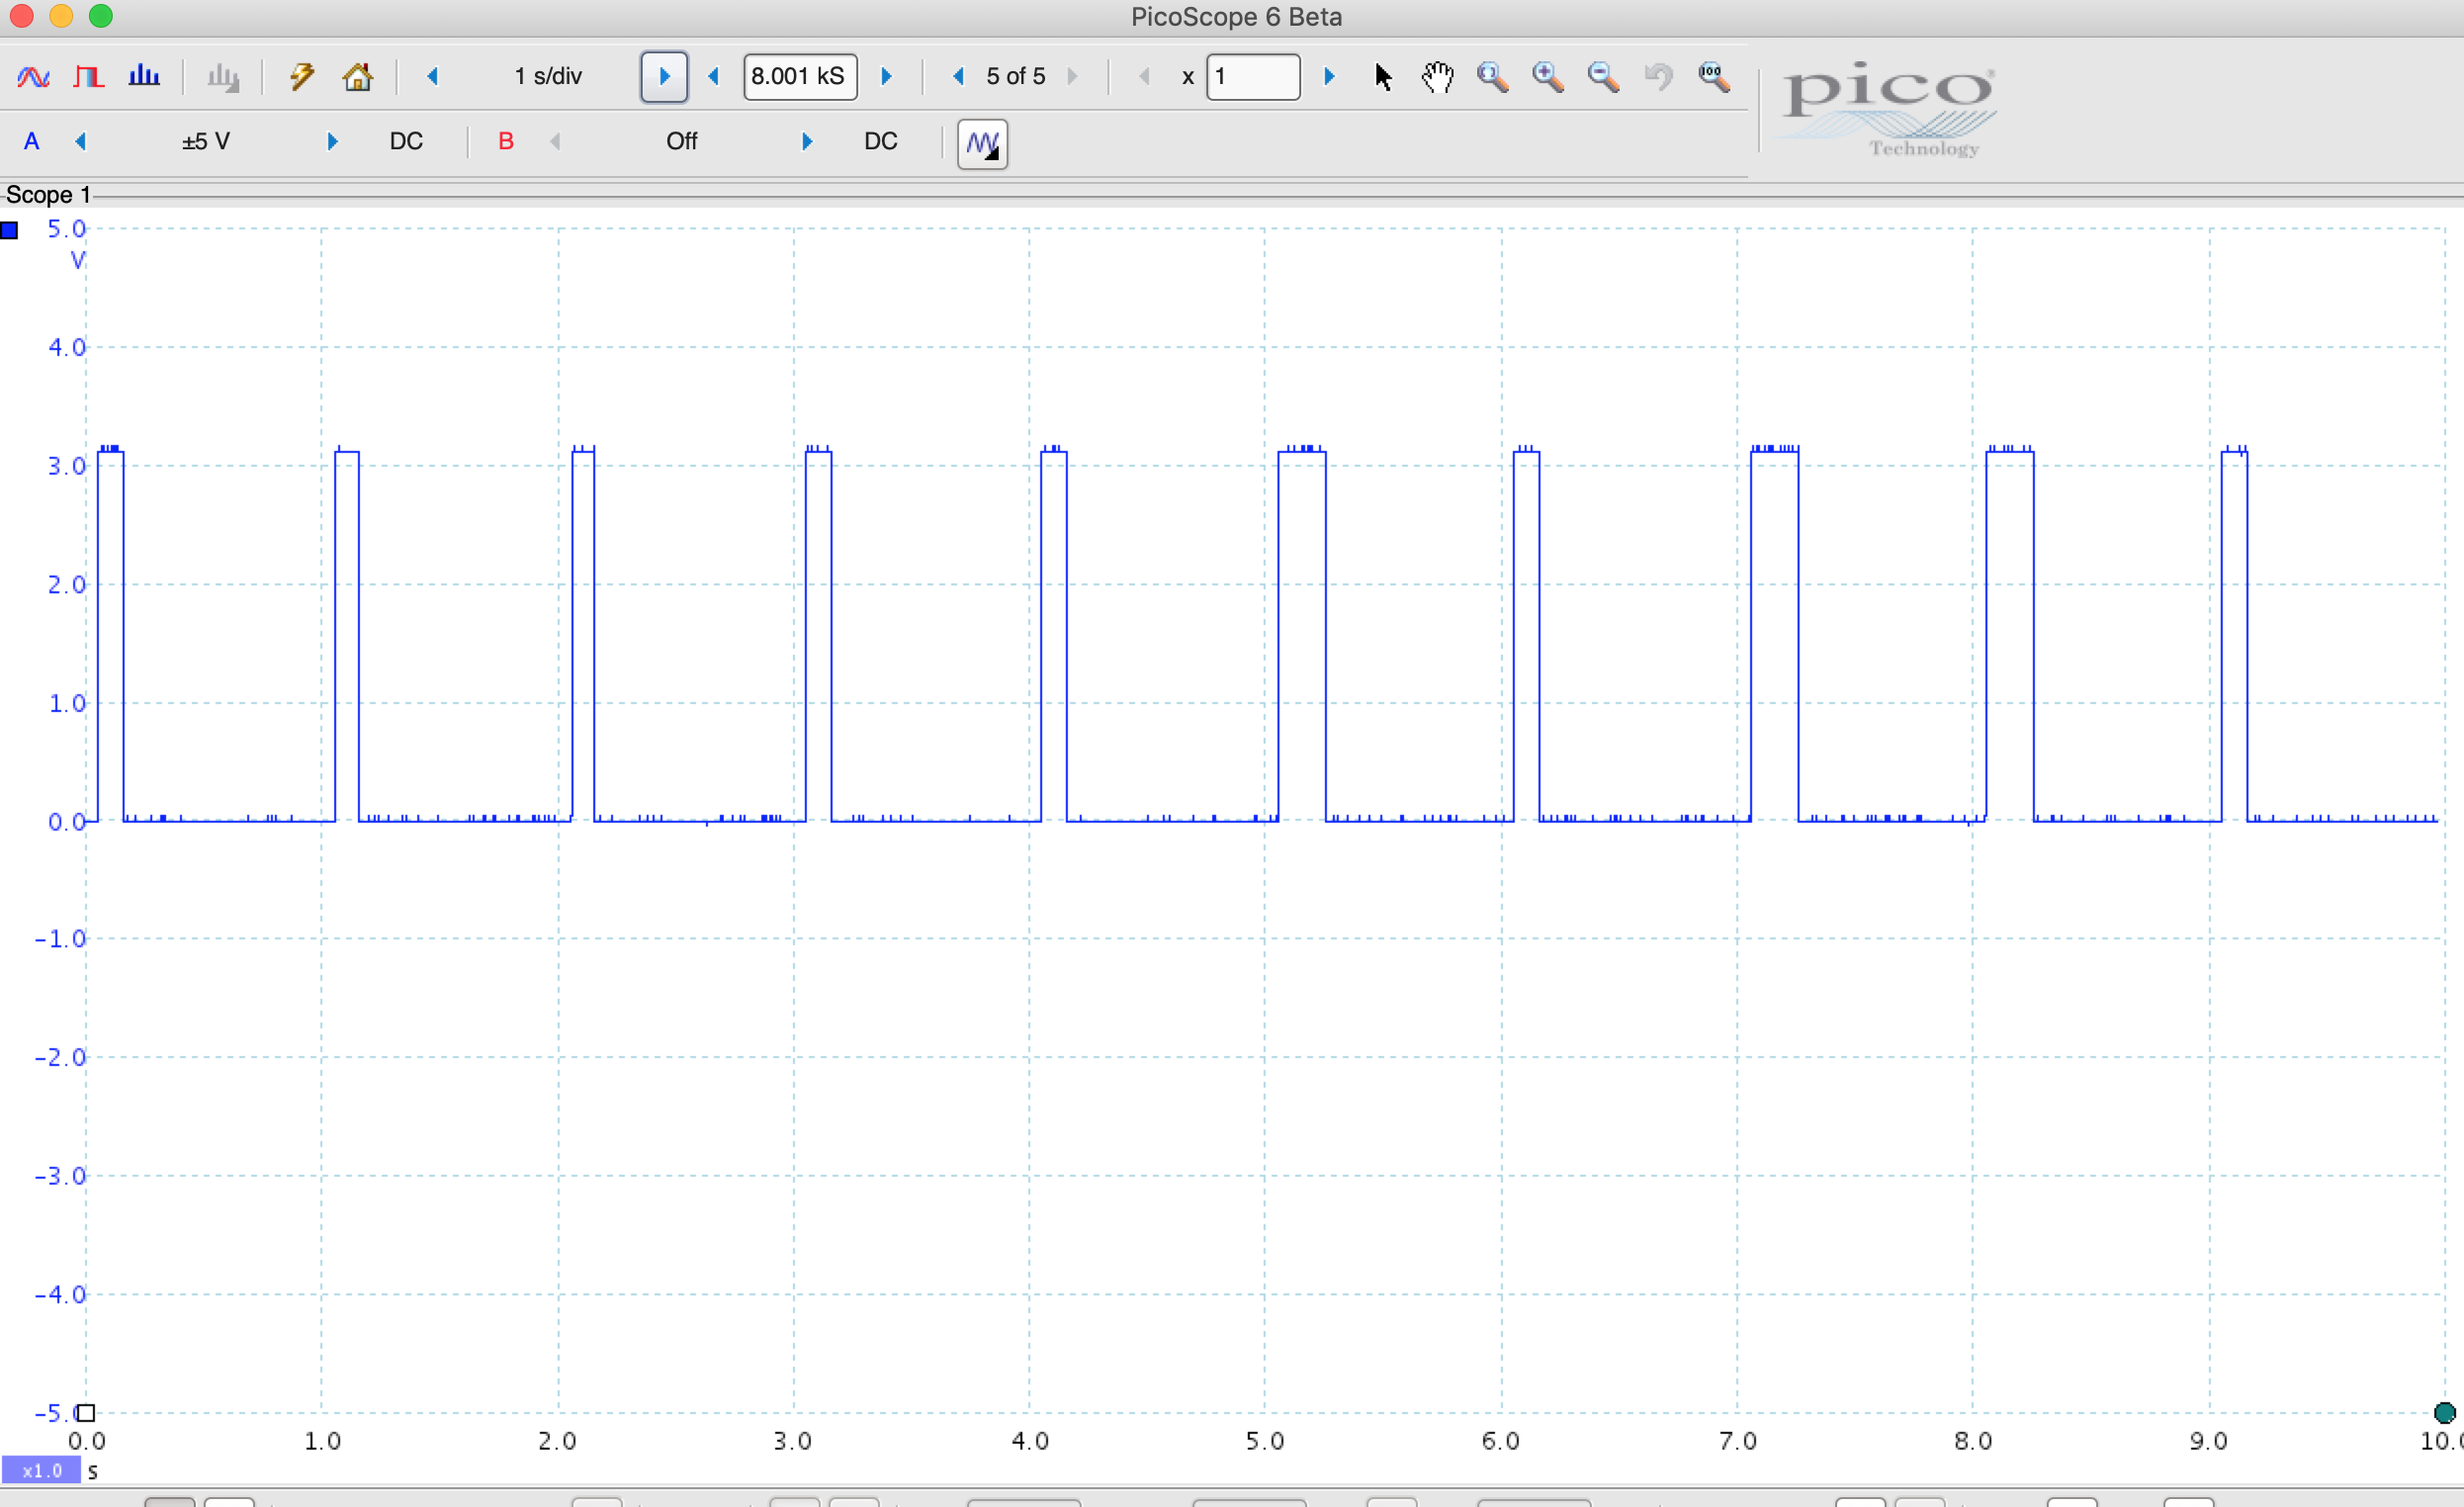The height and width of the screenshot is (1507, 2464).
Task: Increase Channel B range arrow
Action: pyautogui.click(x=807, y=141)
